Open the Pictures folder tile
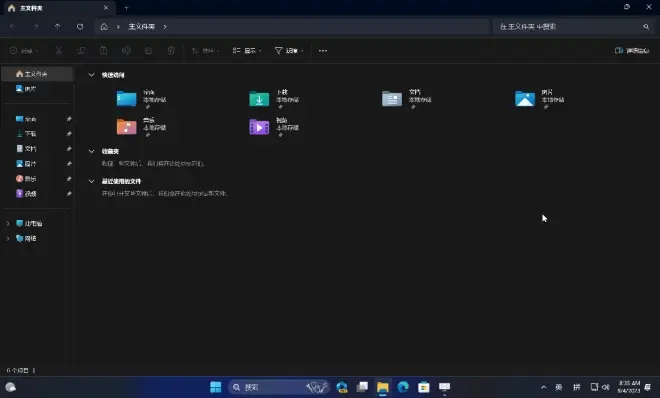The width and height of the screenshot is (660, 398). [x=540, y=99]
